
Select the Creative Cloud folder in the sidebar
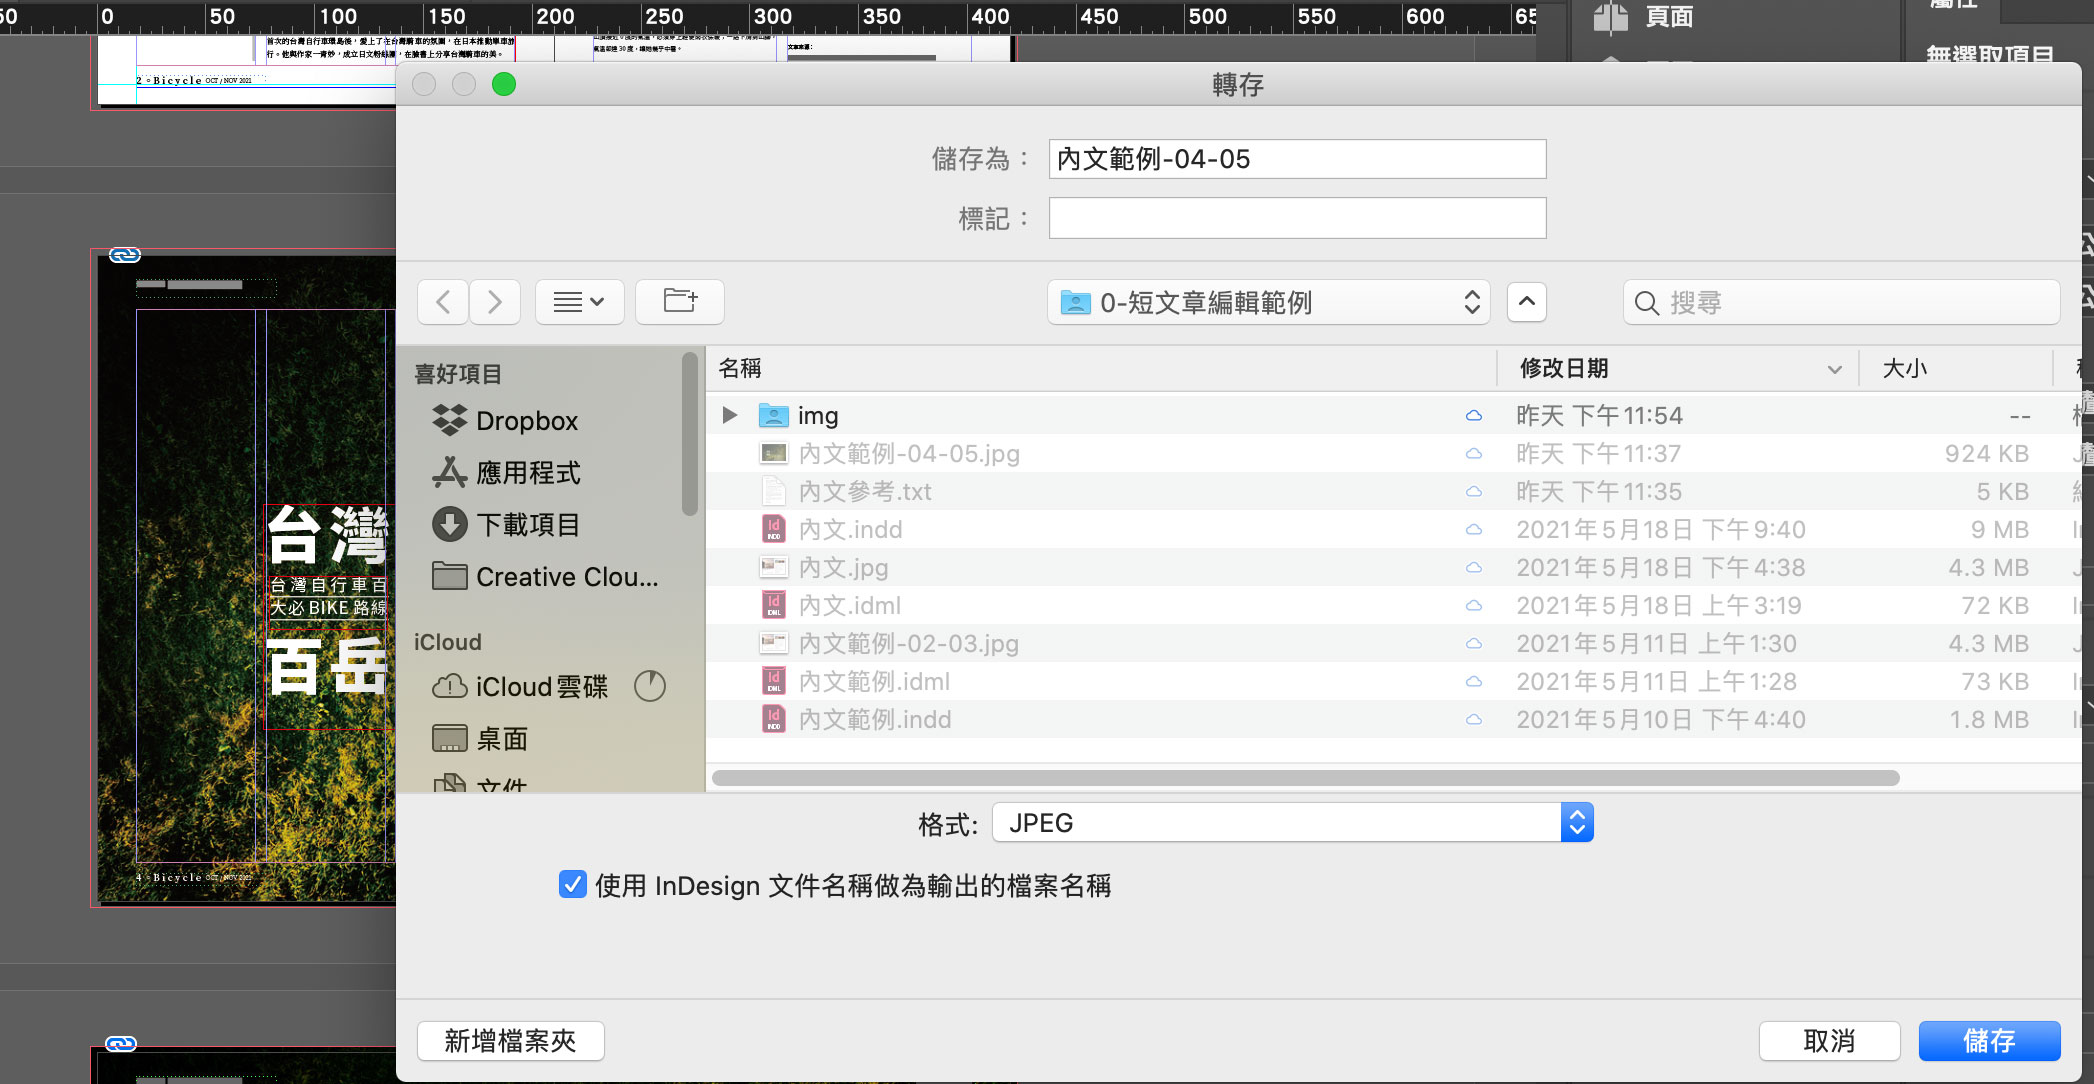tap(566, 577)
